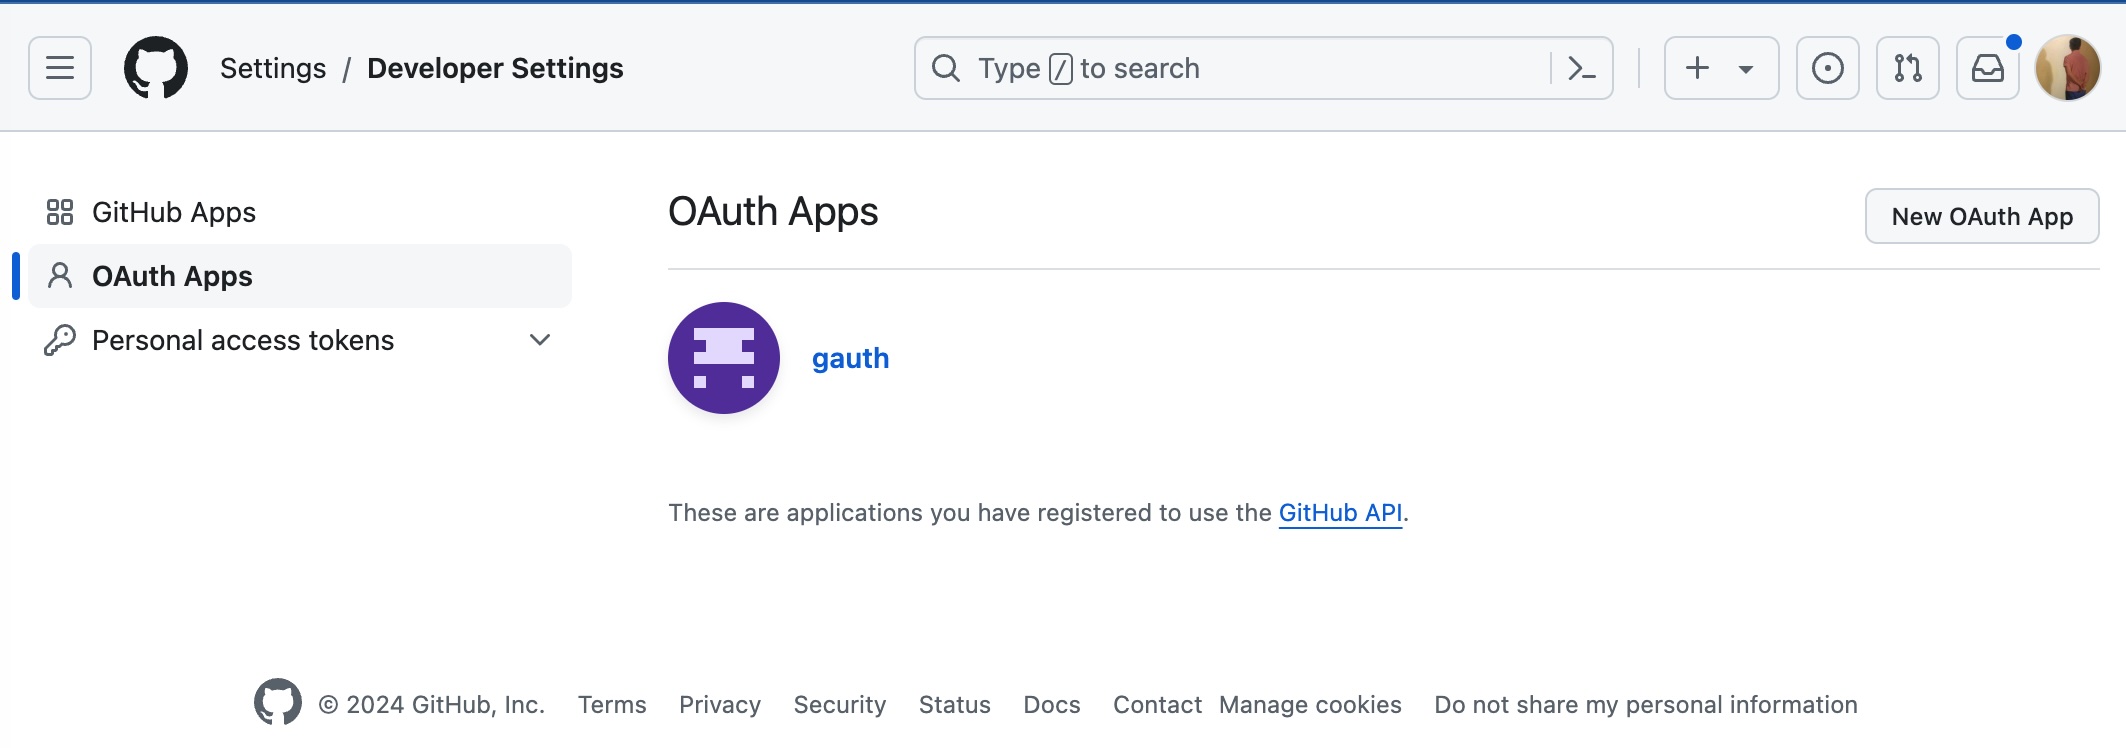Click the "© 2024 GitHub, Inc." text

432,705
